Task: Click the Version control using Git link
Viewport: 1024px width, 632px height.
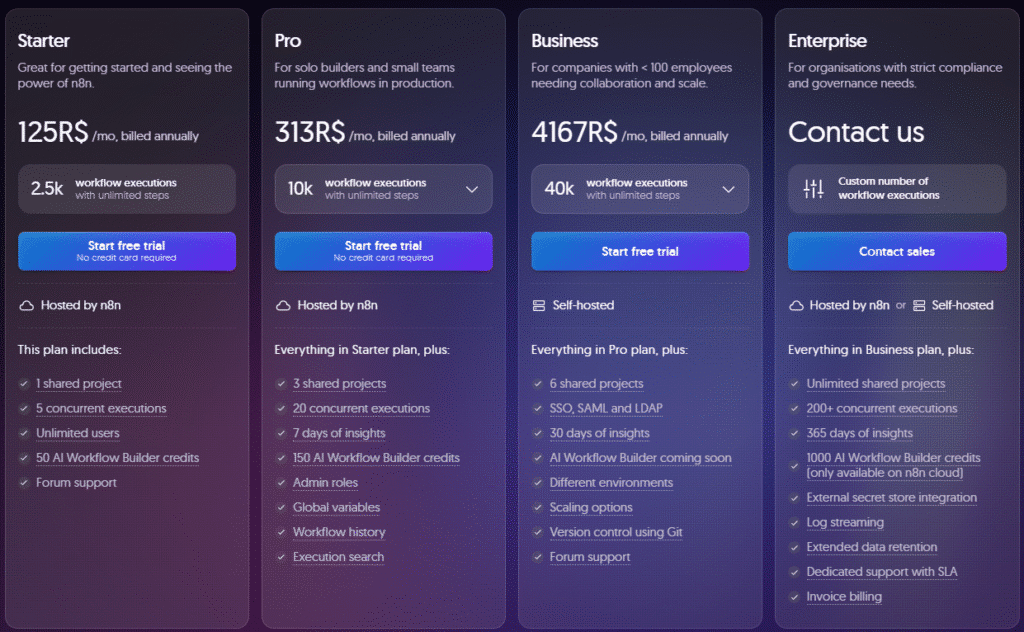Action: click(x=616, y=533)
